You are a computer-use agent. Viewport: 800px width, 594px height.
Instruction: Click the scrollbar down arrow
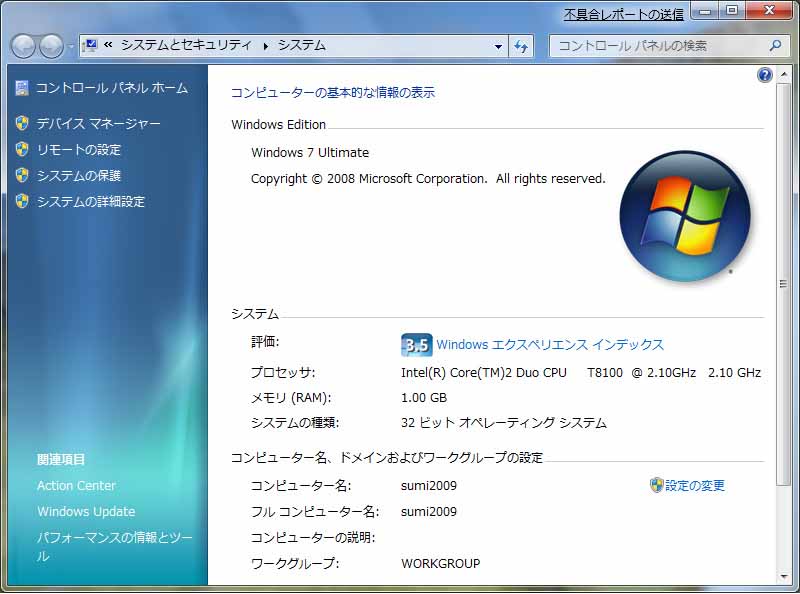[x=783, y=577]
